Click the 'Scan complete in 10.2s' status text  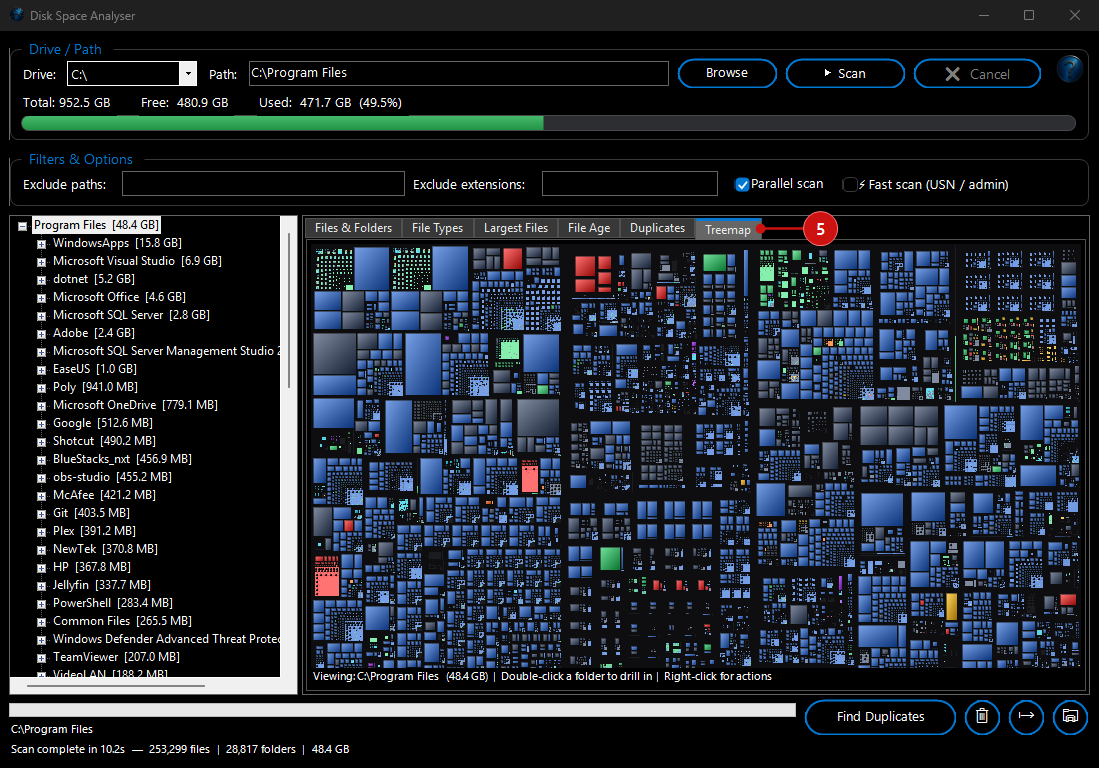(x=68, y=749)
